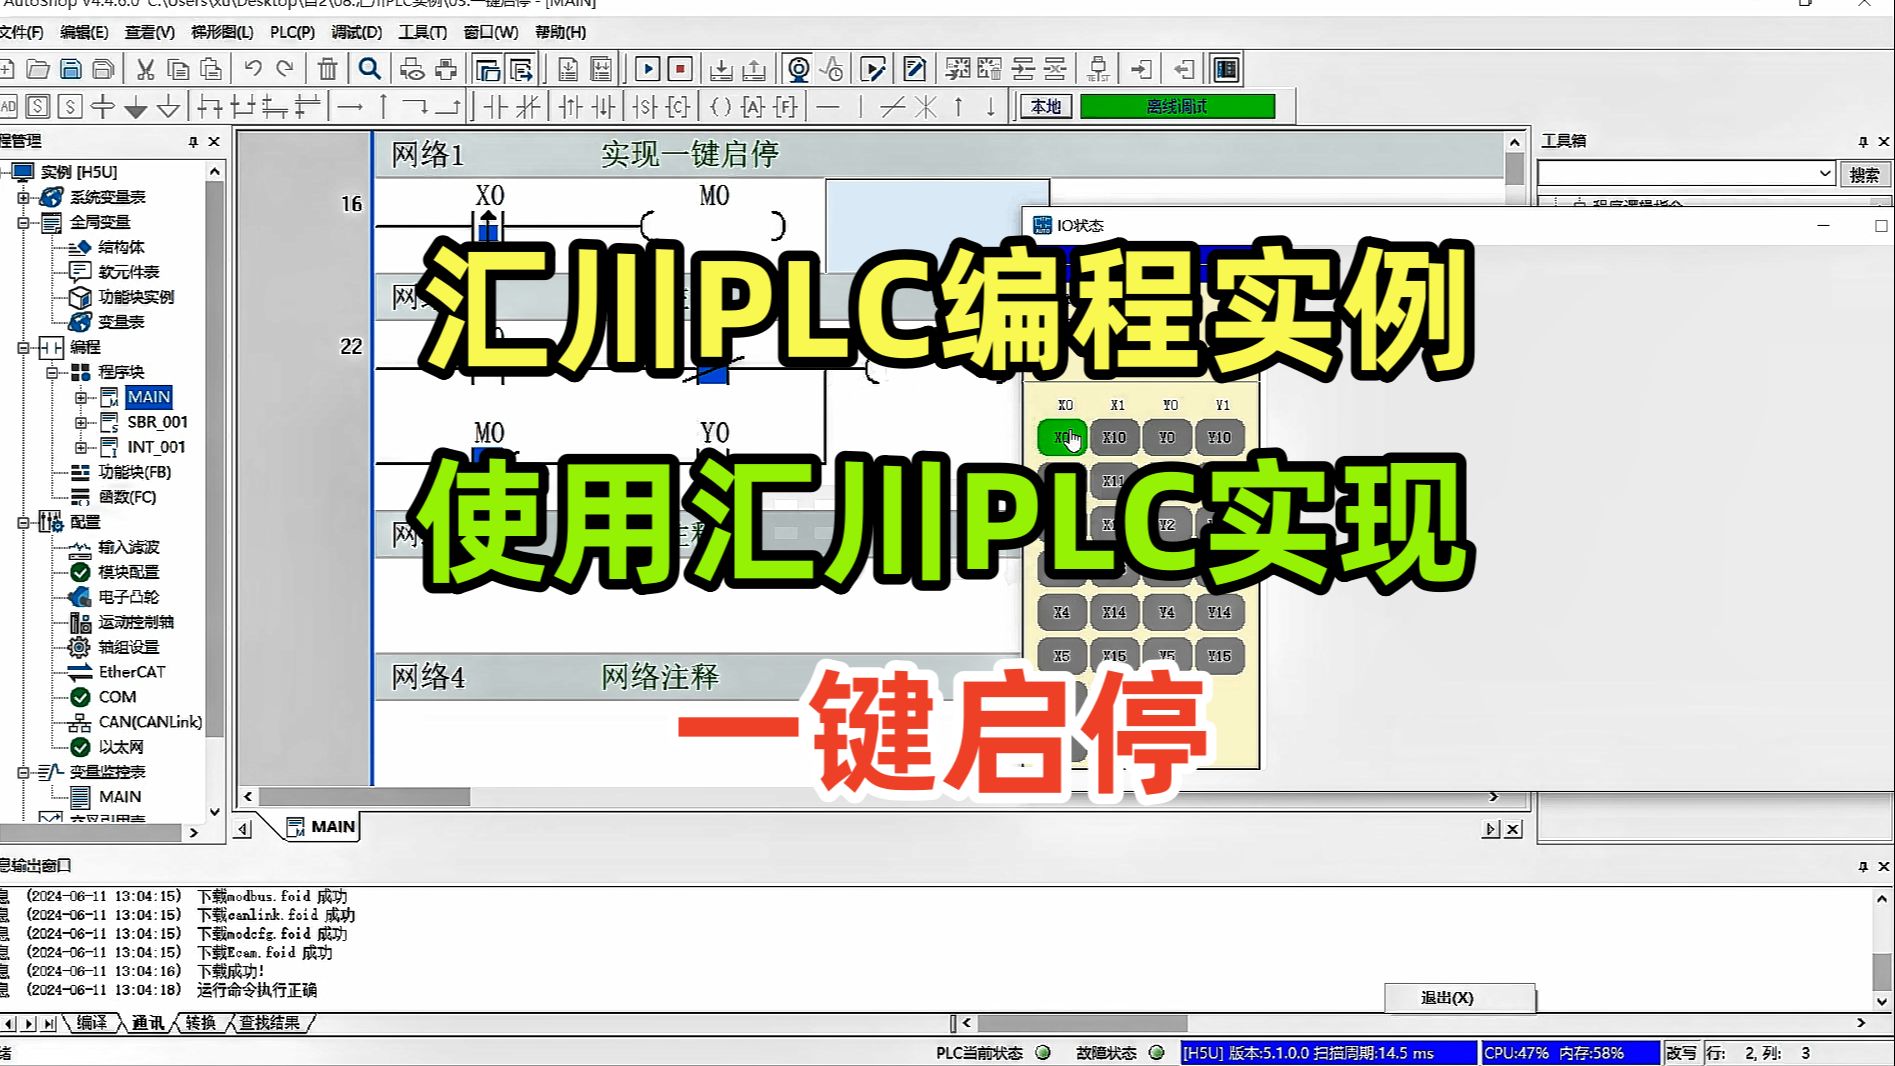This screenshot has width=1895, height=1066.
Task: Toggle input X10 in the IO status window
Action: pyautogui.click(x=1114, y=437)
